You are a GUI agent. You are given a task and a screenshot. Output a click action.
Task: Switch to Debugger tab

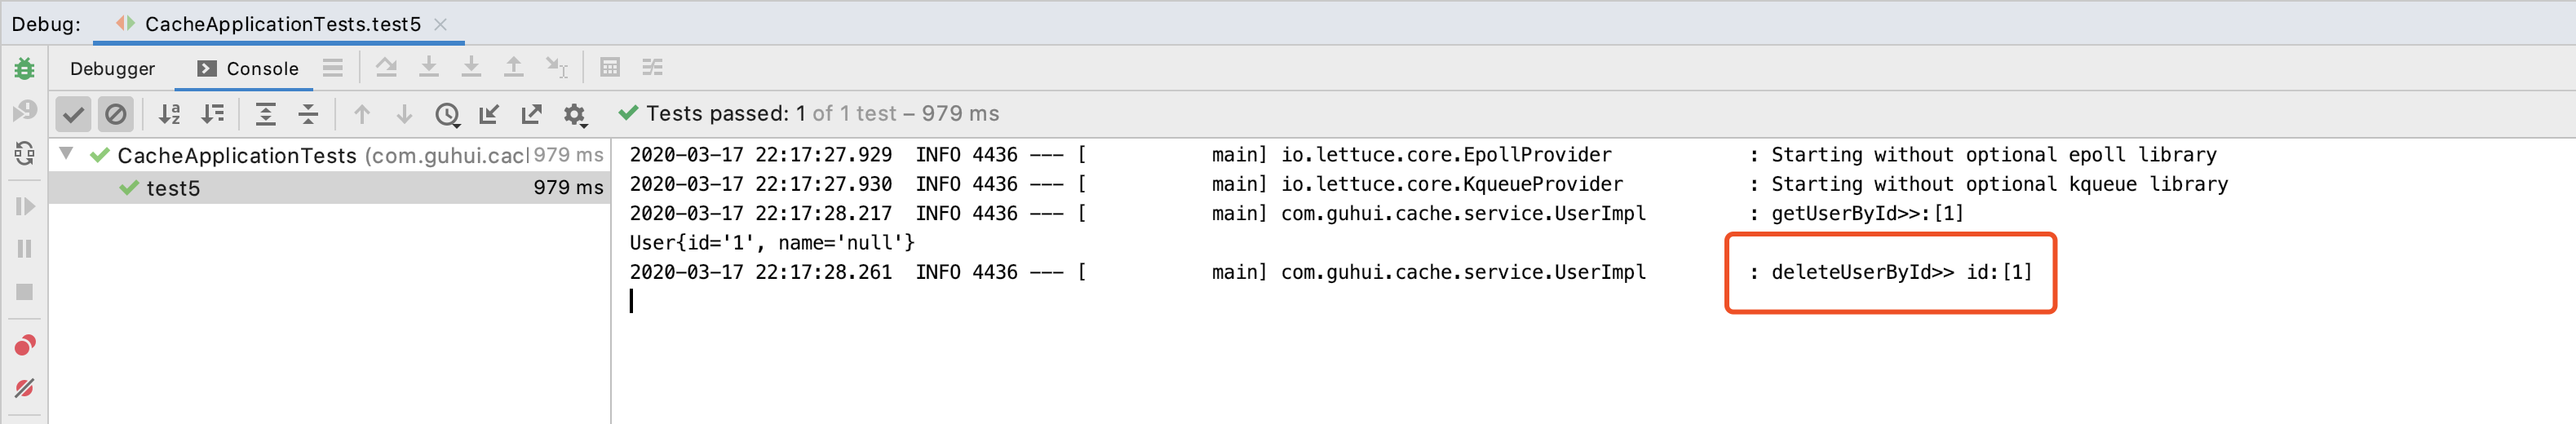click(112, 68)
